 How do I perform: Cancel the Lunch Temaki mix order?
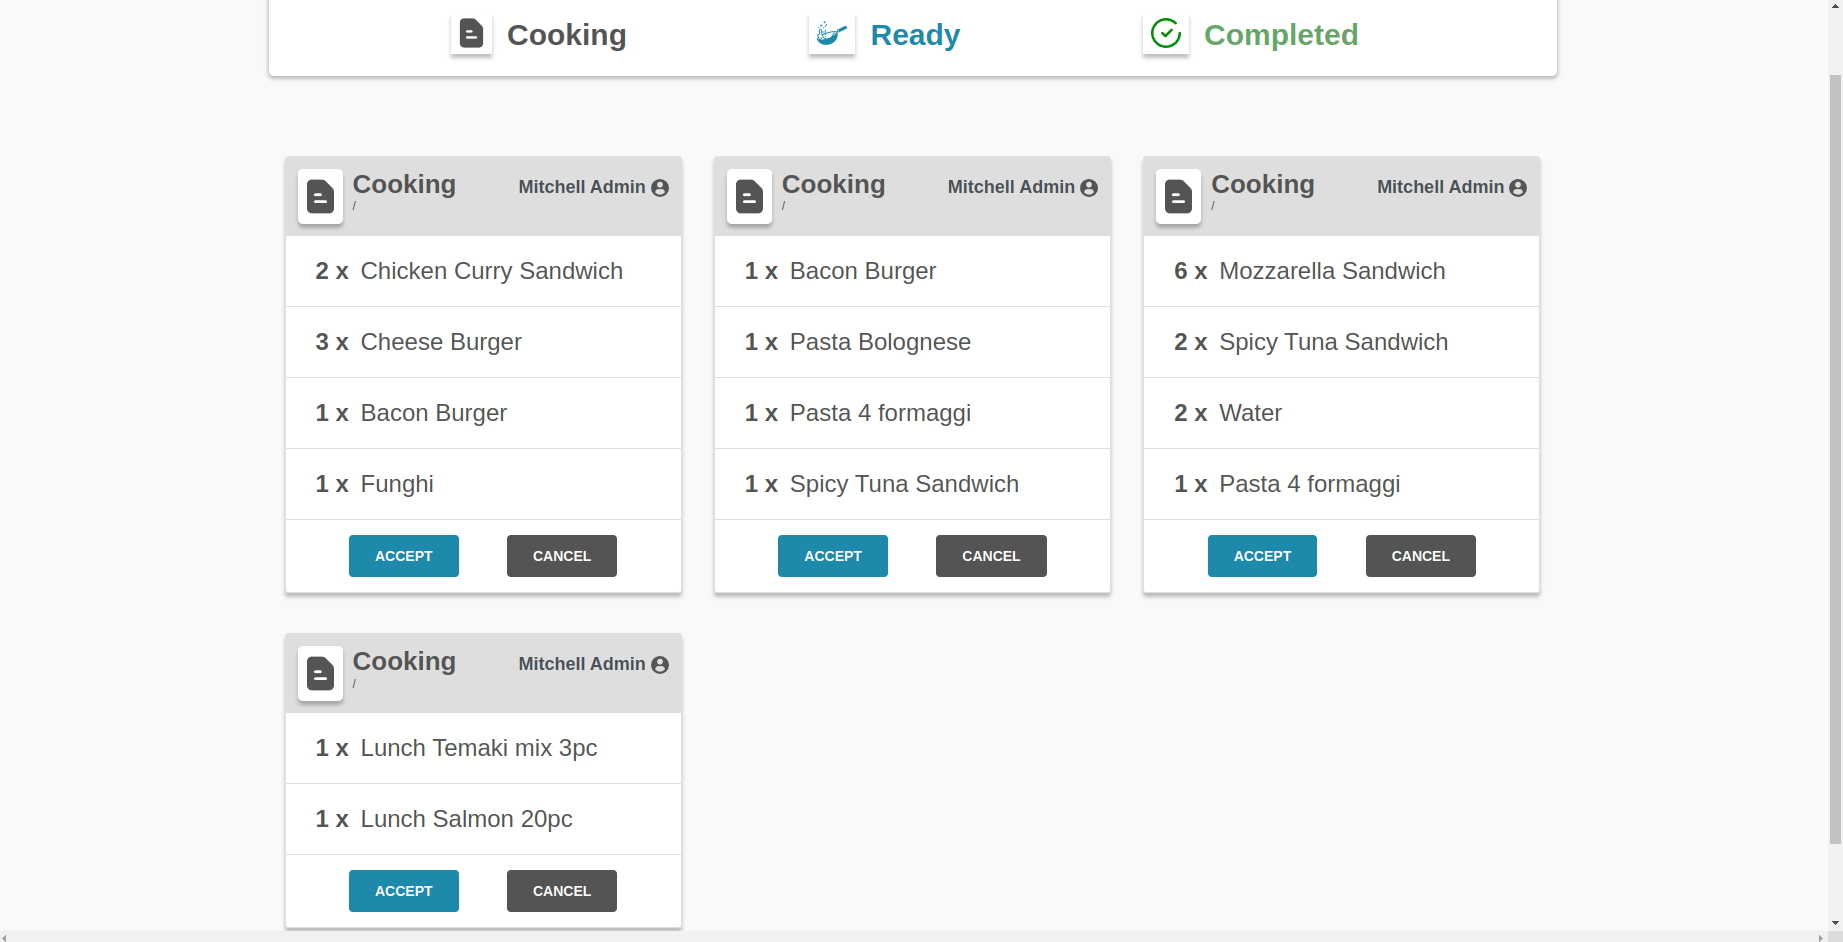click(561, 891)
